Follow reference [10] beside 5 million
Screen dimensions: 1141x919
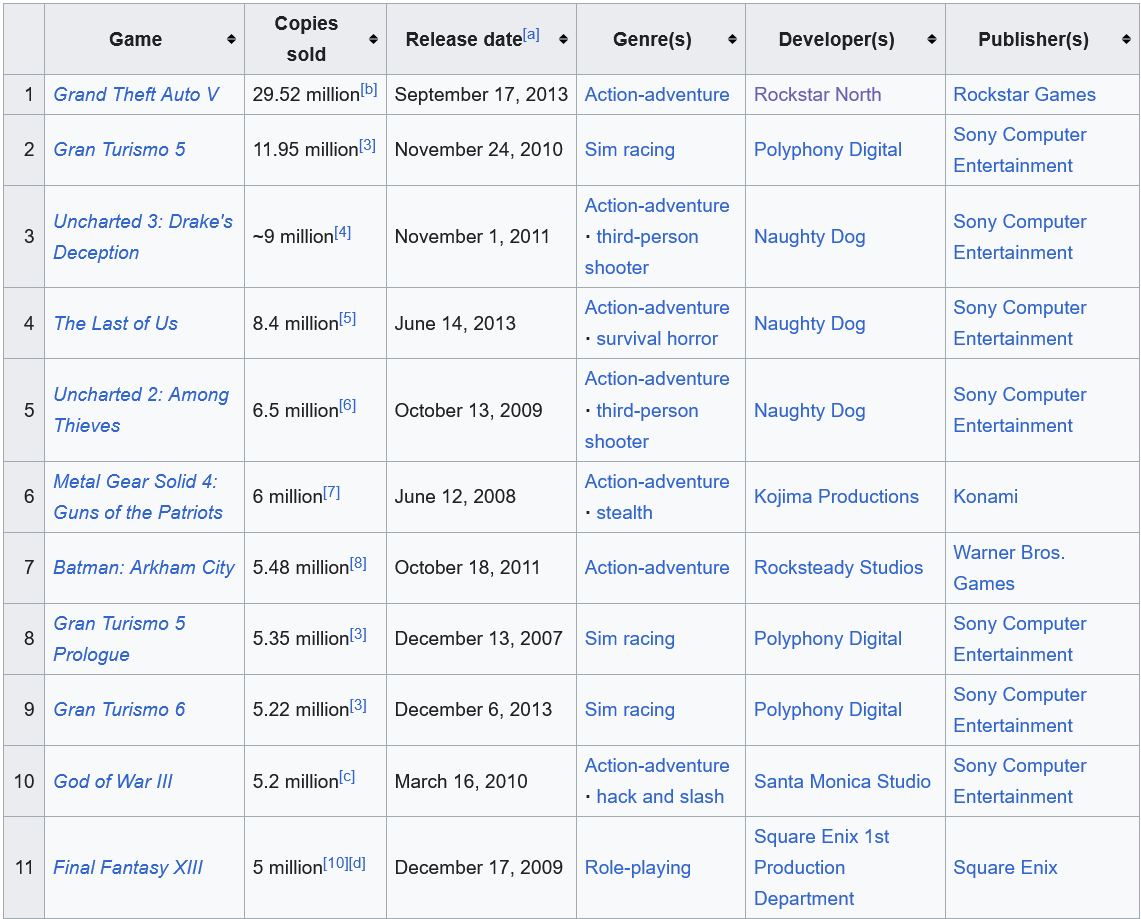(x=335, y=863)
